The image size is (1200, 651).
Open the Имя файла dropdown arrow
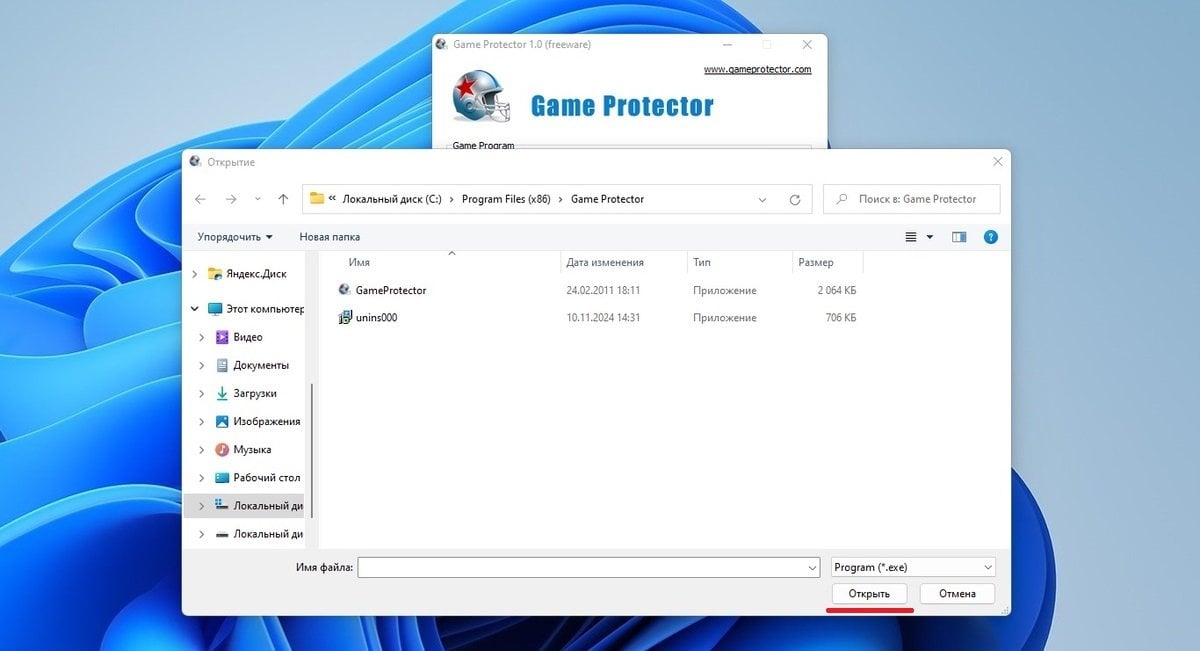point(812,567)
